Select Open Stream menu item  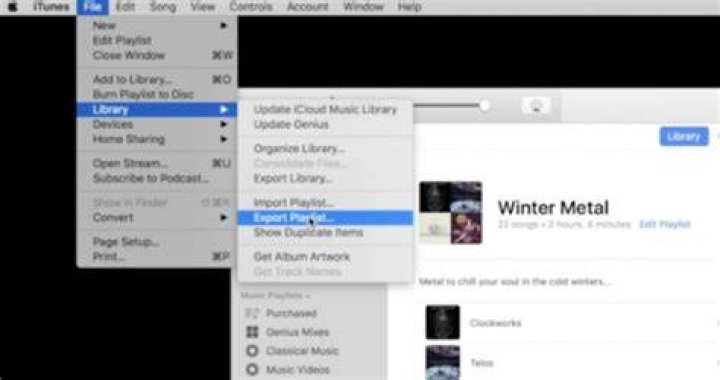157,163
